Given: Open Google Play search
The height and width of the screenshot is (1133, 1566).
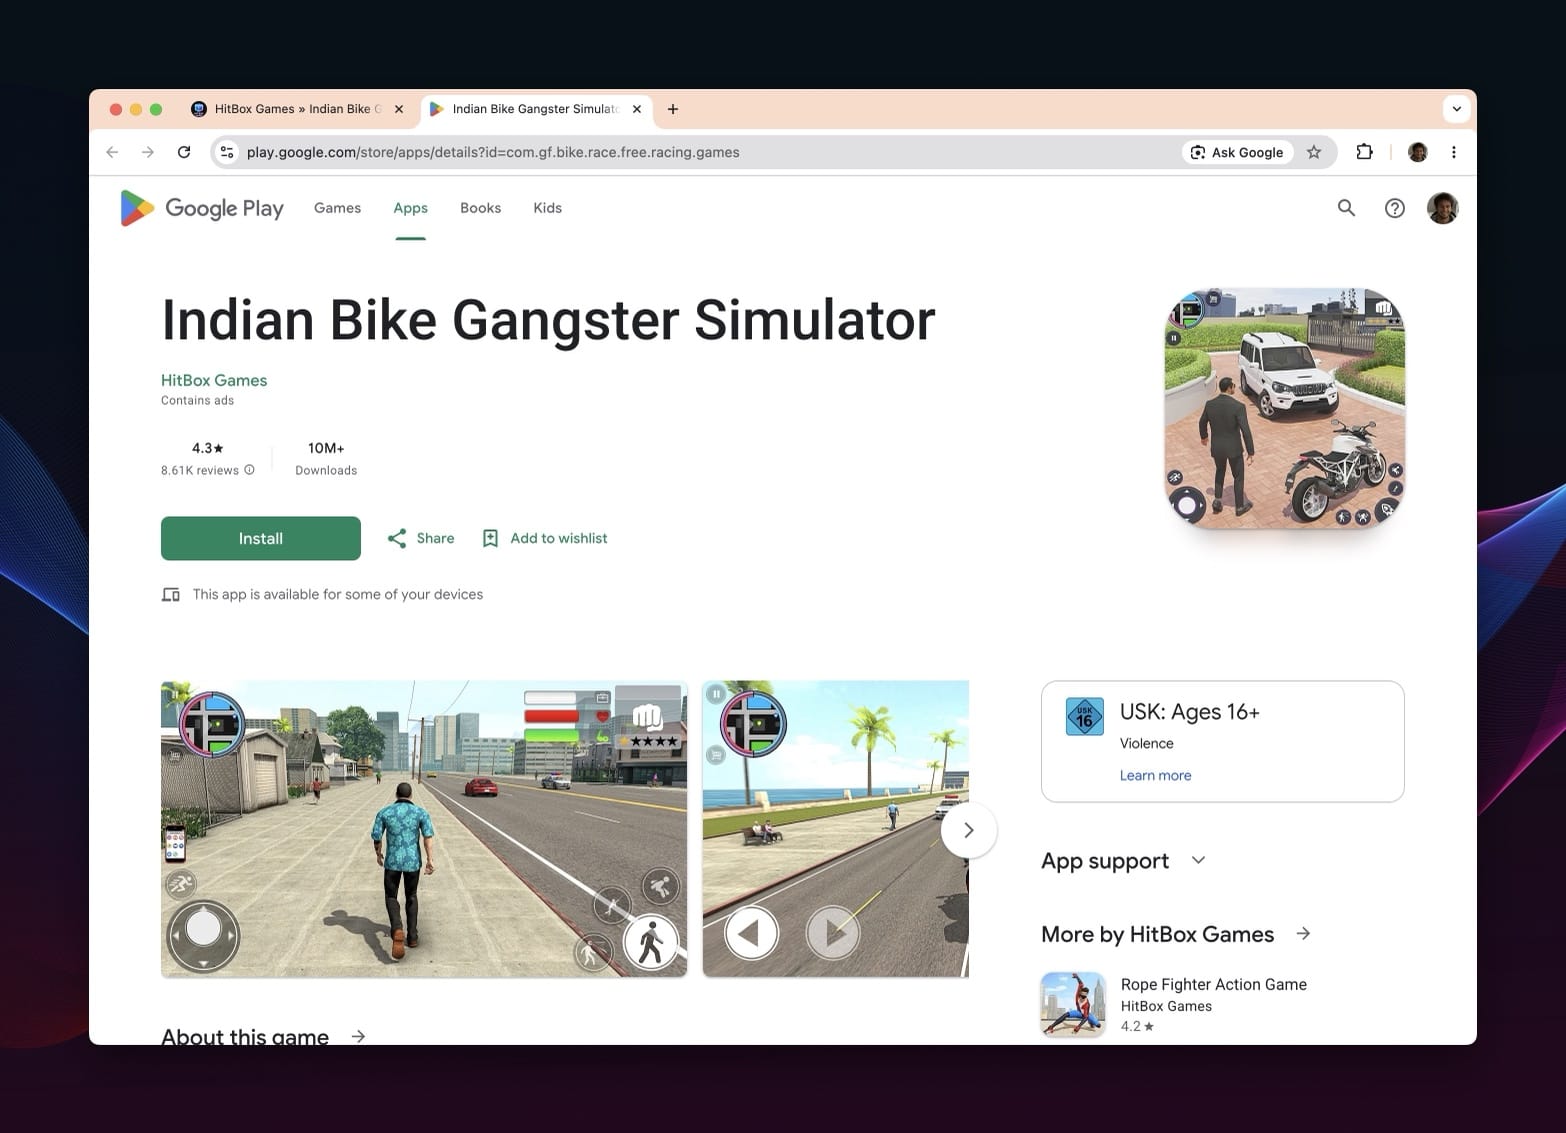Looking at the screenshot, I should pos(1346,208).
